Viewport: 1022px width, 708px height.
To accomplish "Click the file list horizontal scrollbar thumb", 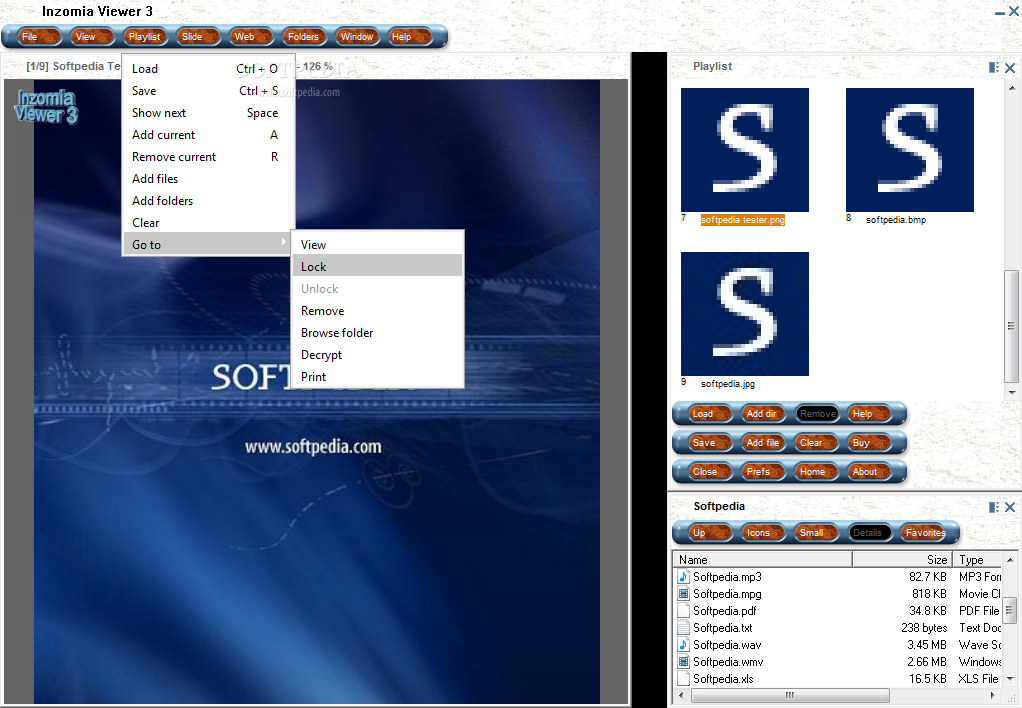I will click(790, 695).
